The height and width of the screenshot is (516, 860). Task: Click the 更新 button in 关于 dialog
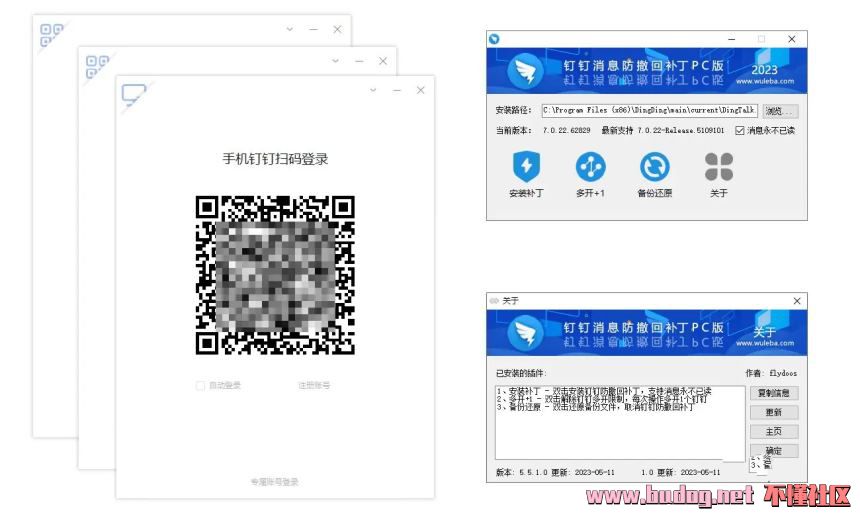774,412
